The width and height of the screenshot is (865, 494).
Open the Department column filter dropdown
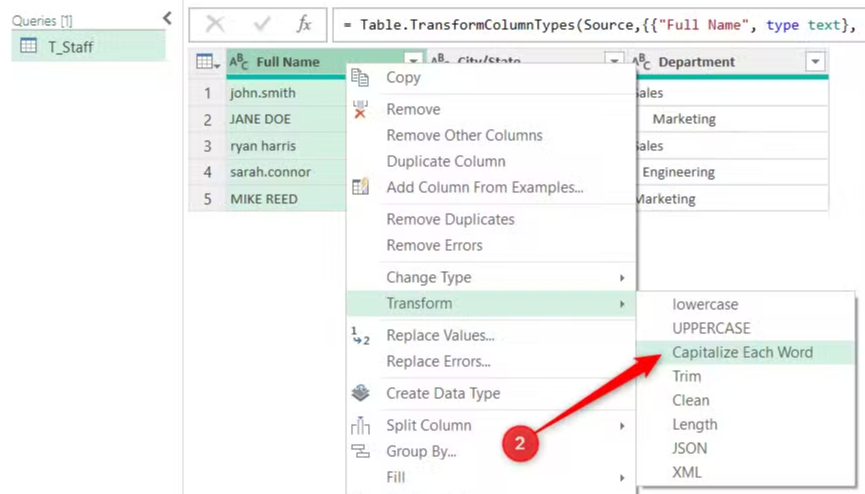coord(815,61)
